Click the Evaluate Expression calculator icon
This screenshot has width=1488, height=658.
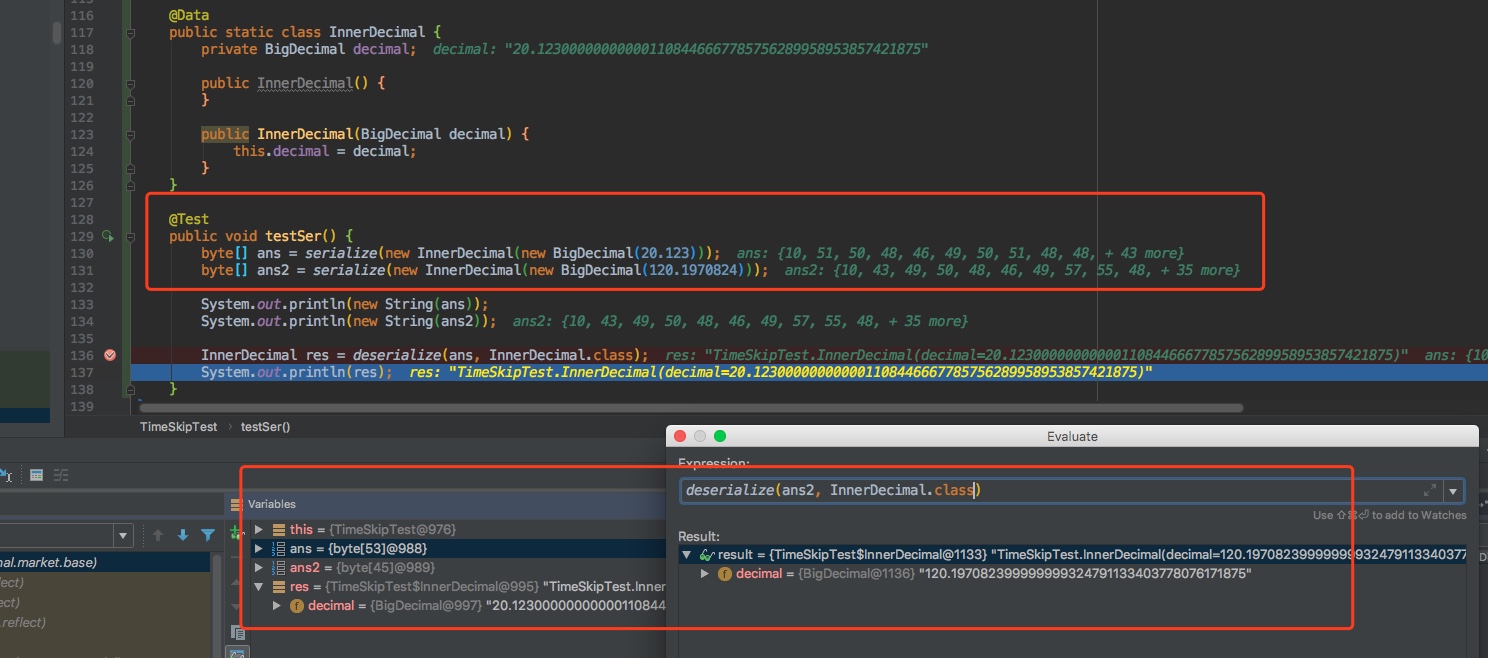coord(36,475)
